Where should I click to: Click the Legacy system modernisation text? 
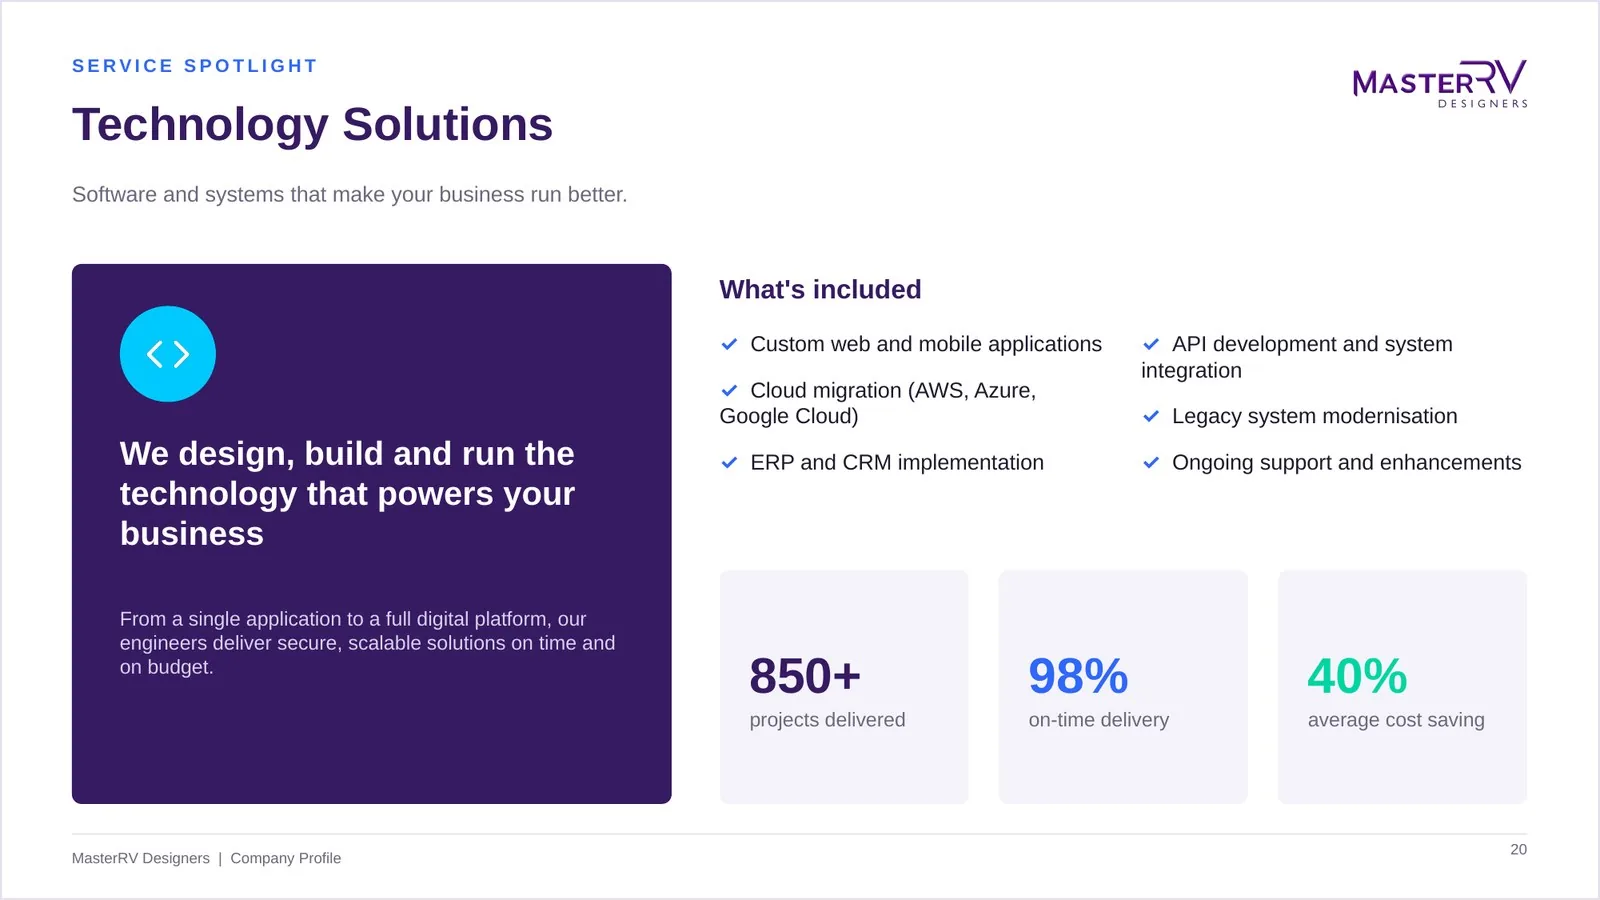[x=1314, y=416]
